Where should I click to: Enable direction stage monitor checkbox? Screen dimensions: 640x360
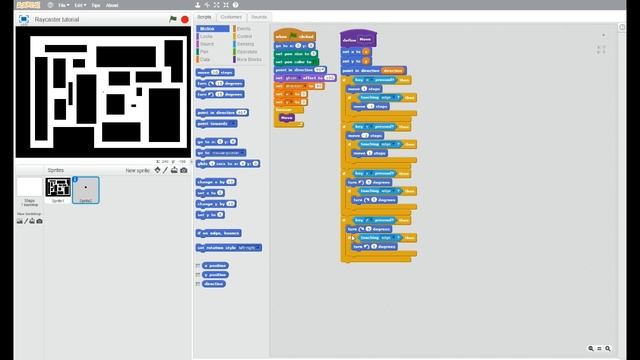point(198,284)
